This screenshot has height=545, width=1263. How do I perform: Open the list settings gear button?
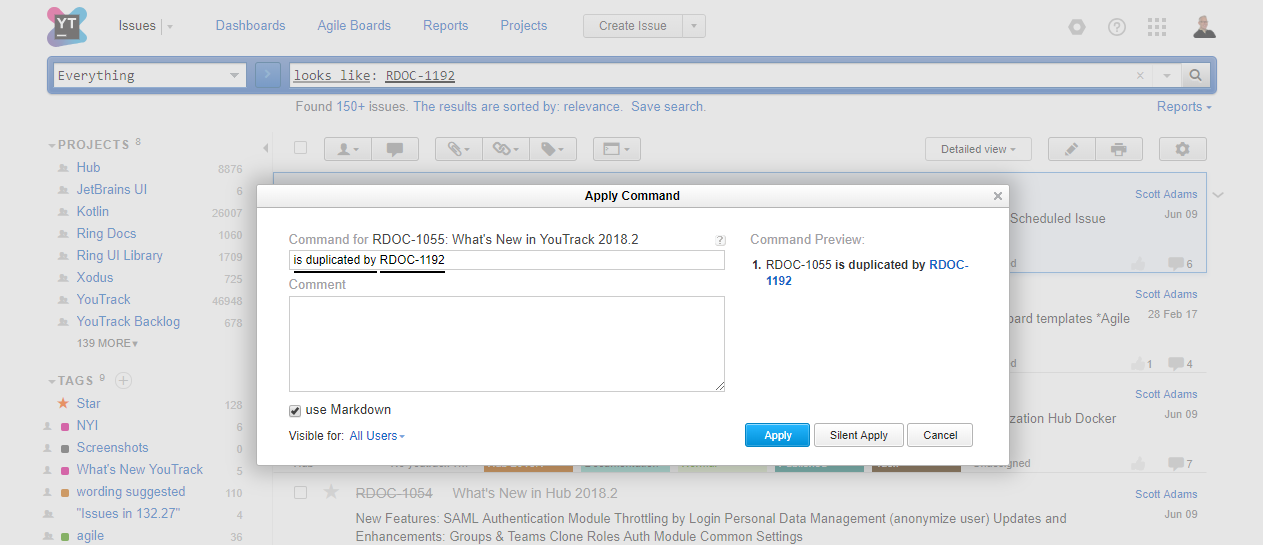click(x=1183, y=149)
